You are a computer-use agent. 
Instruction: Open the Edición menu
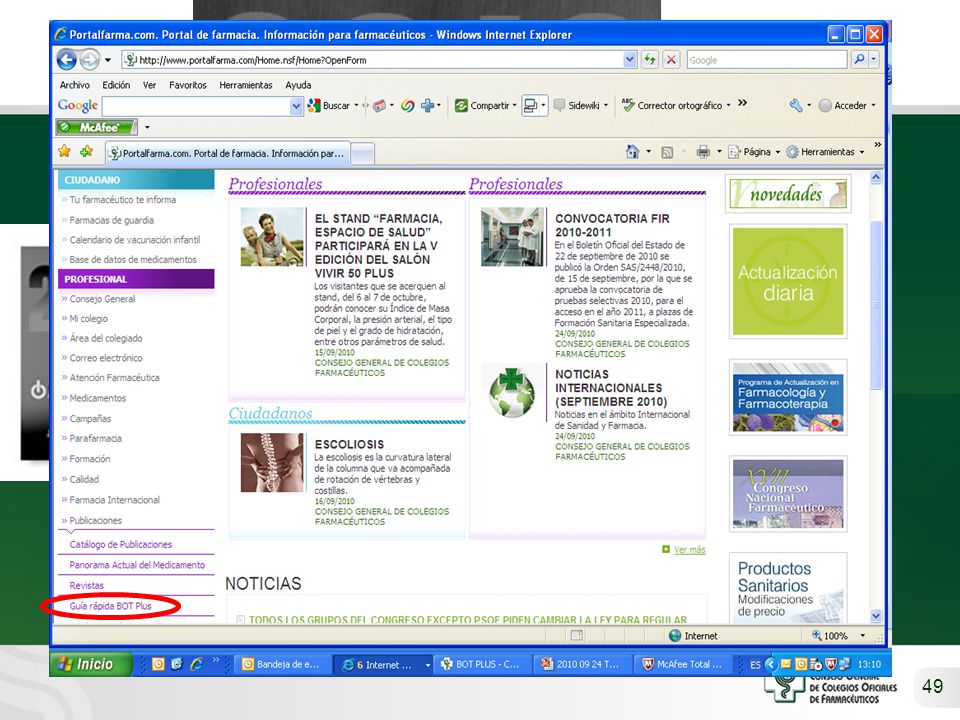[116, 85]
